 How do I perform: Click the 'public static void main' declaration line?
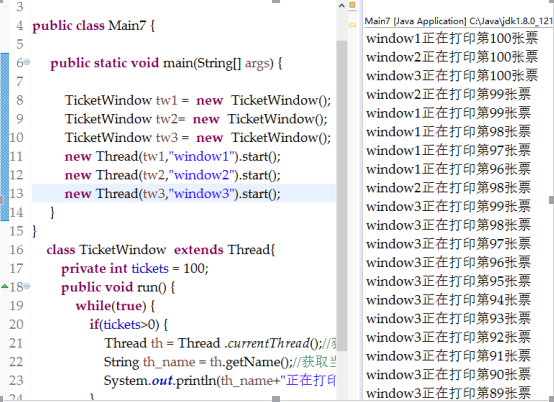coord(166,63)
